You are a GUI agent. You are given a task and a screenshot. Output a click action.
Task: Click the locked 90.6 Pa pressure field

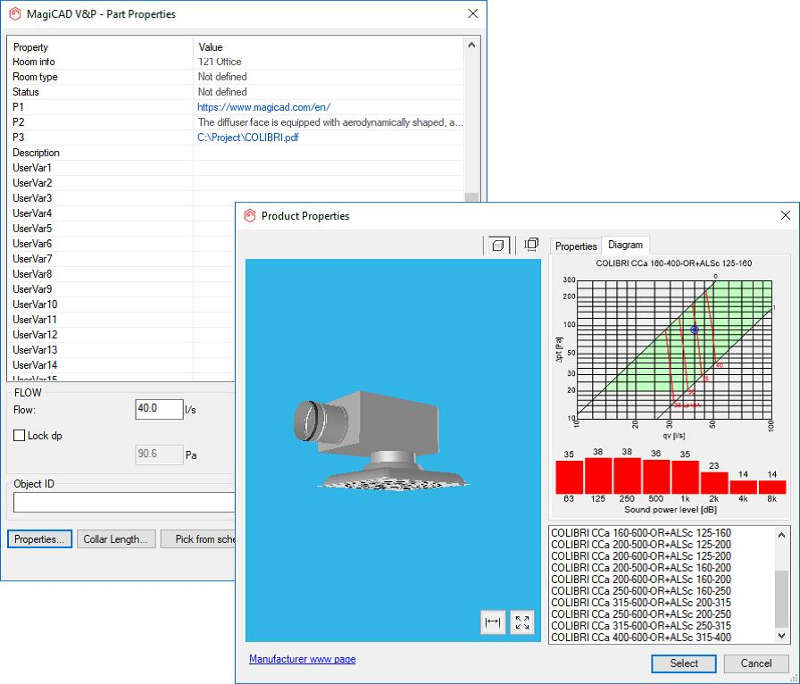159,454
